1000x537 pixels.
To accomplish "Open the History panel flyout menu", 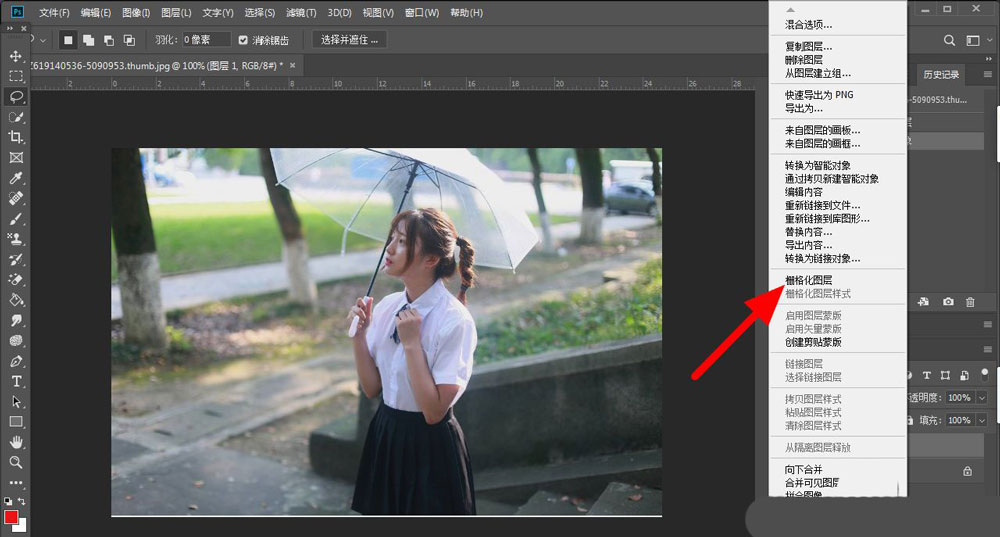I will (x=988, y=75).
